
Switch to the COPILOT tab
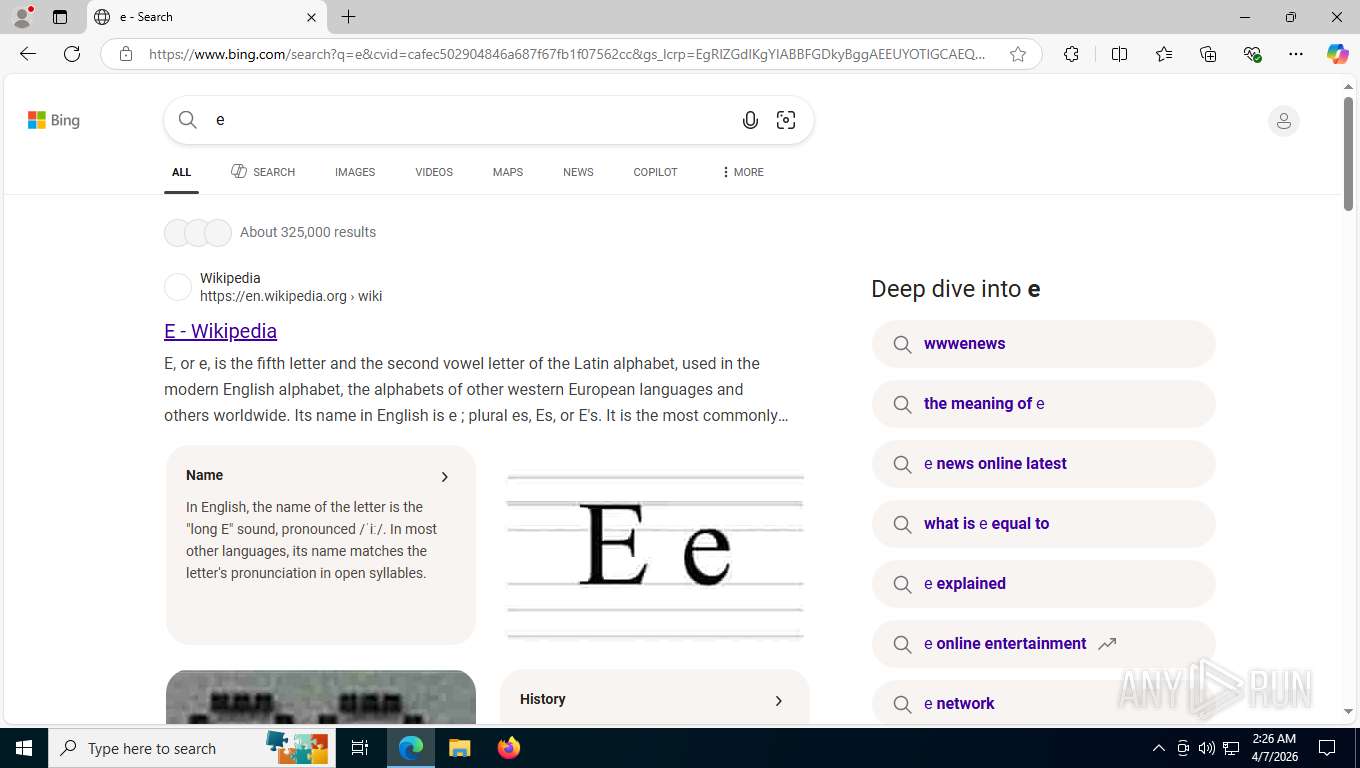[655, 172]
